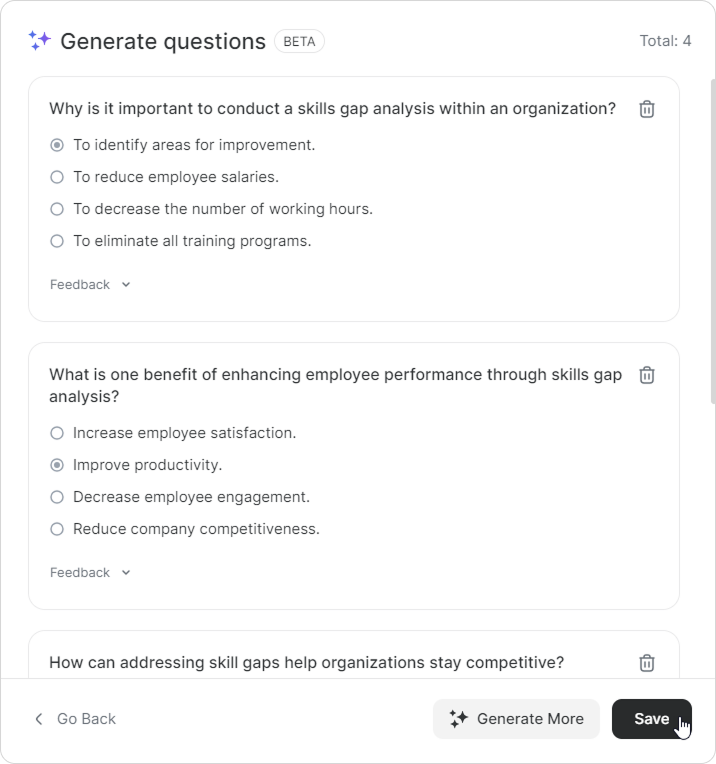Pick 'To eliminate all training programs' option
The image size is (716, 764).
pos(57,241)
